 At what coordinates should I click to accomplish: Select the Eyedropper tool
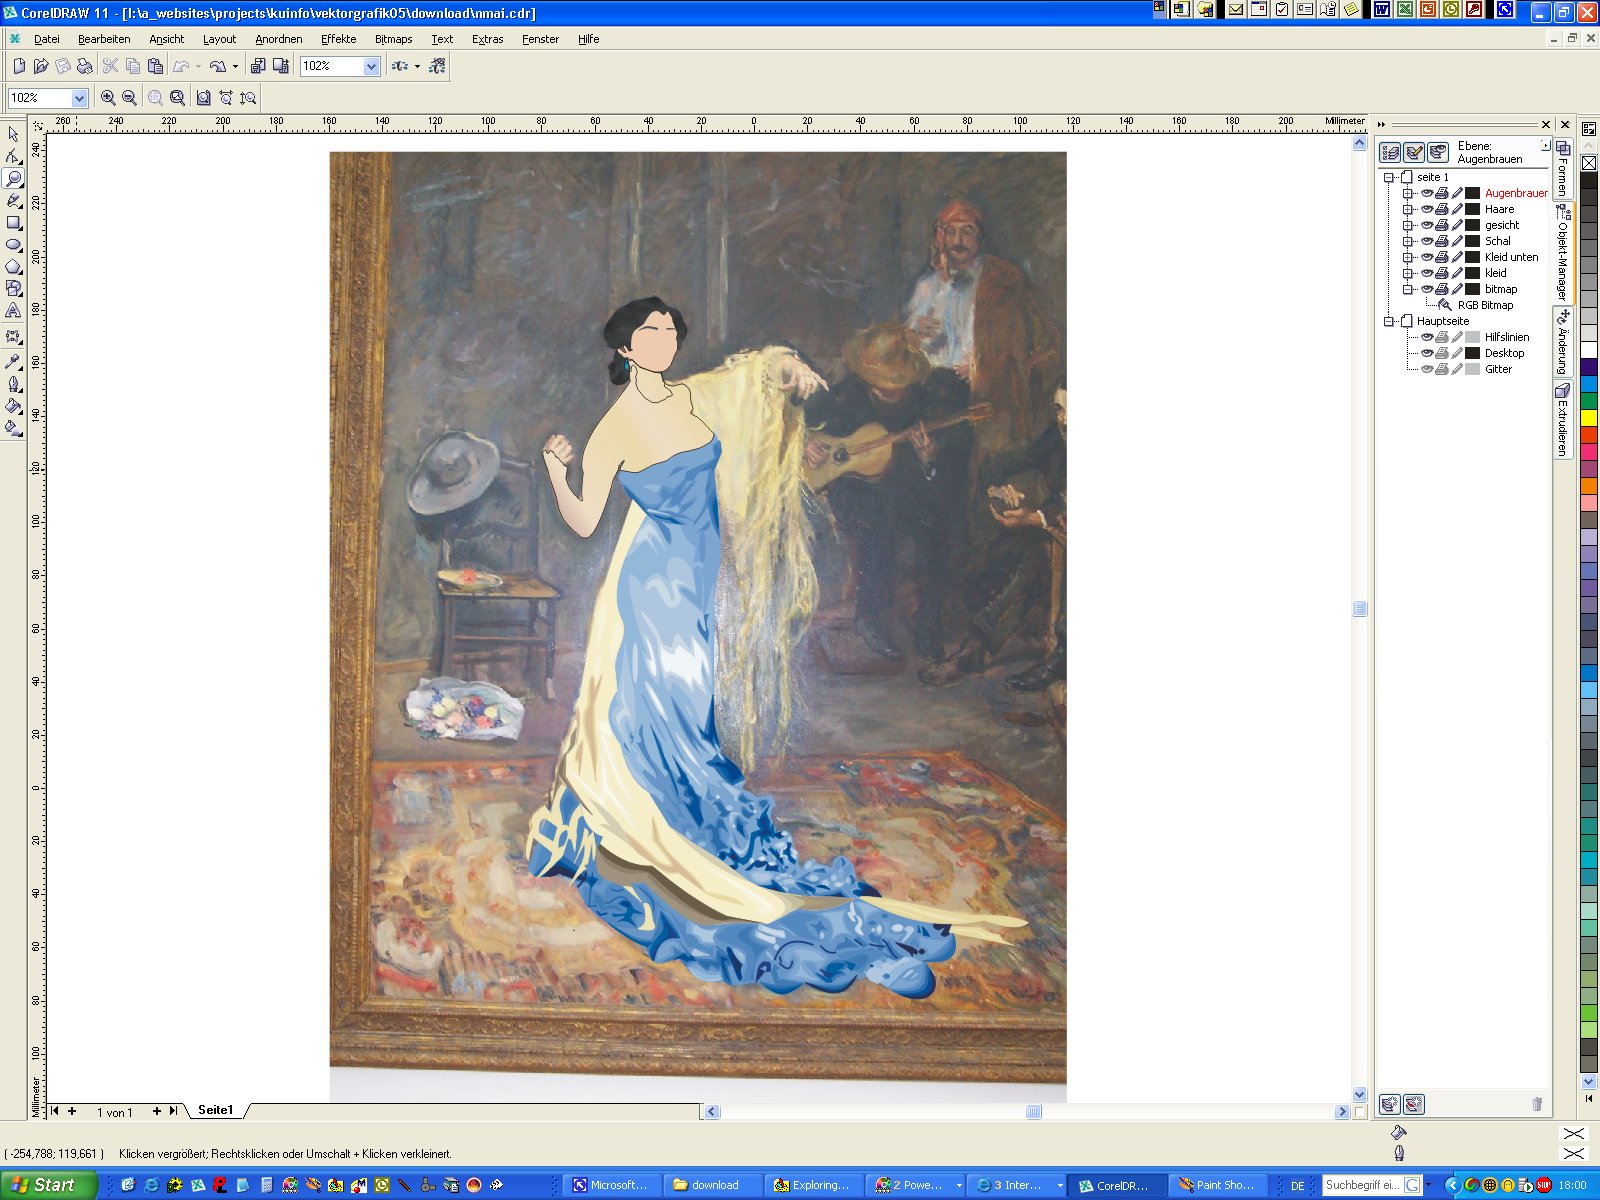click(x=13, y=361)
